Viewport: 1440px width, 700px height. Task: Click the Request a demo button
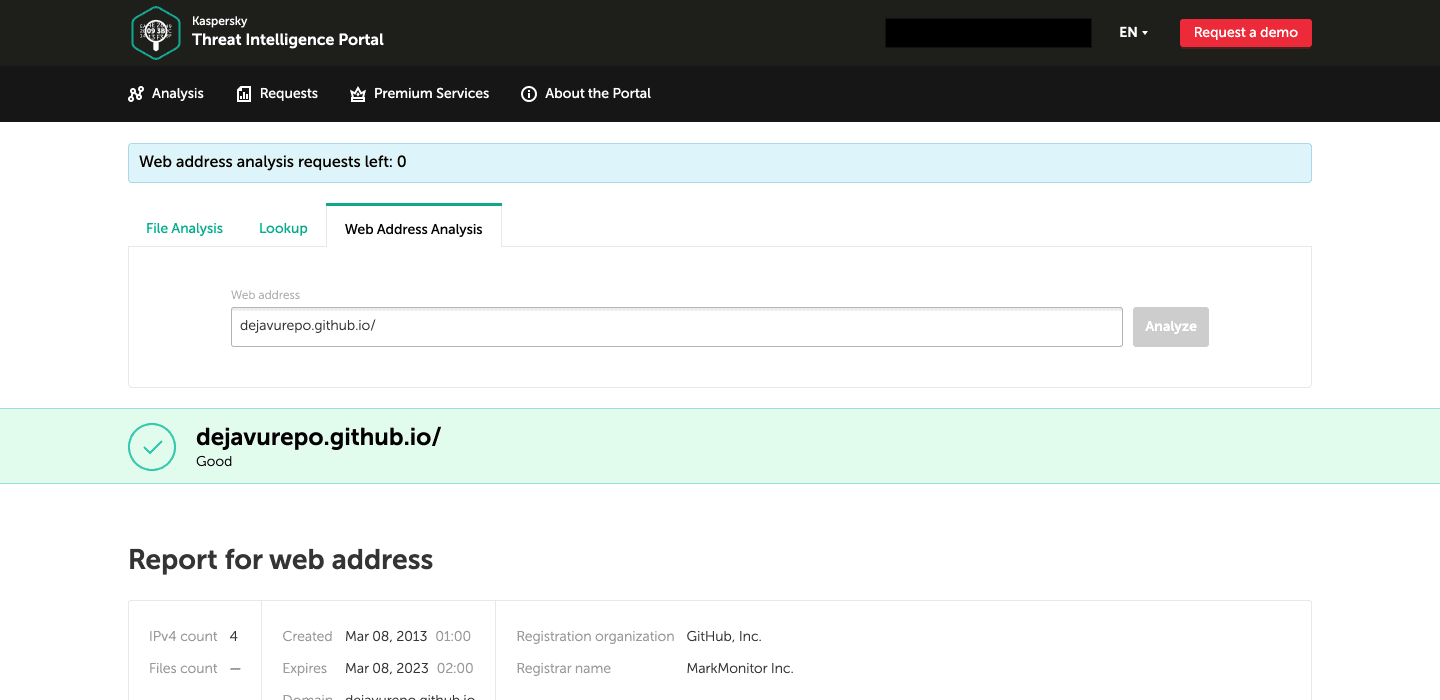[x=1246, y=32]
